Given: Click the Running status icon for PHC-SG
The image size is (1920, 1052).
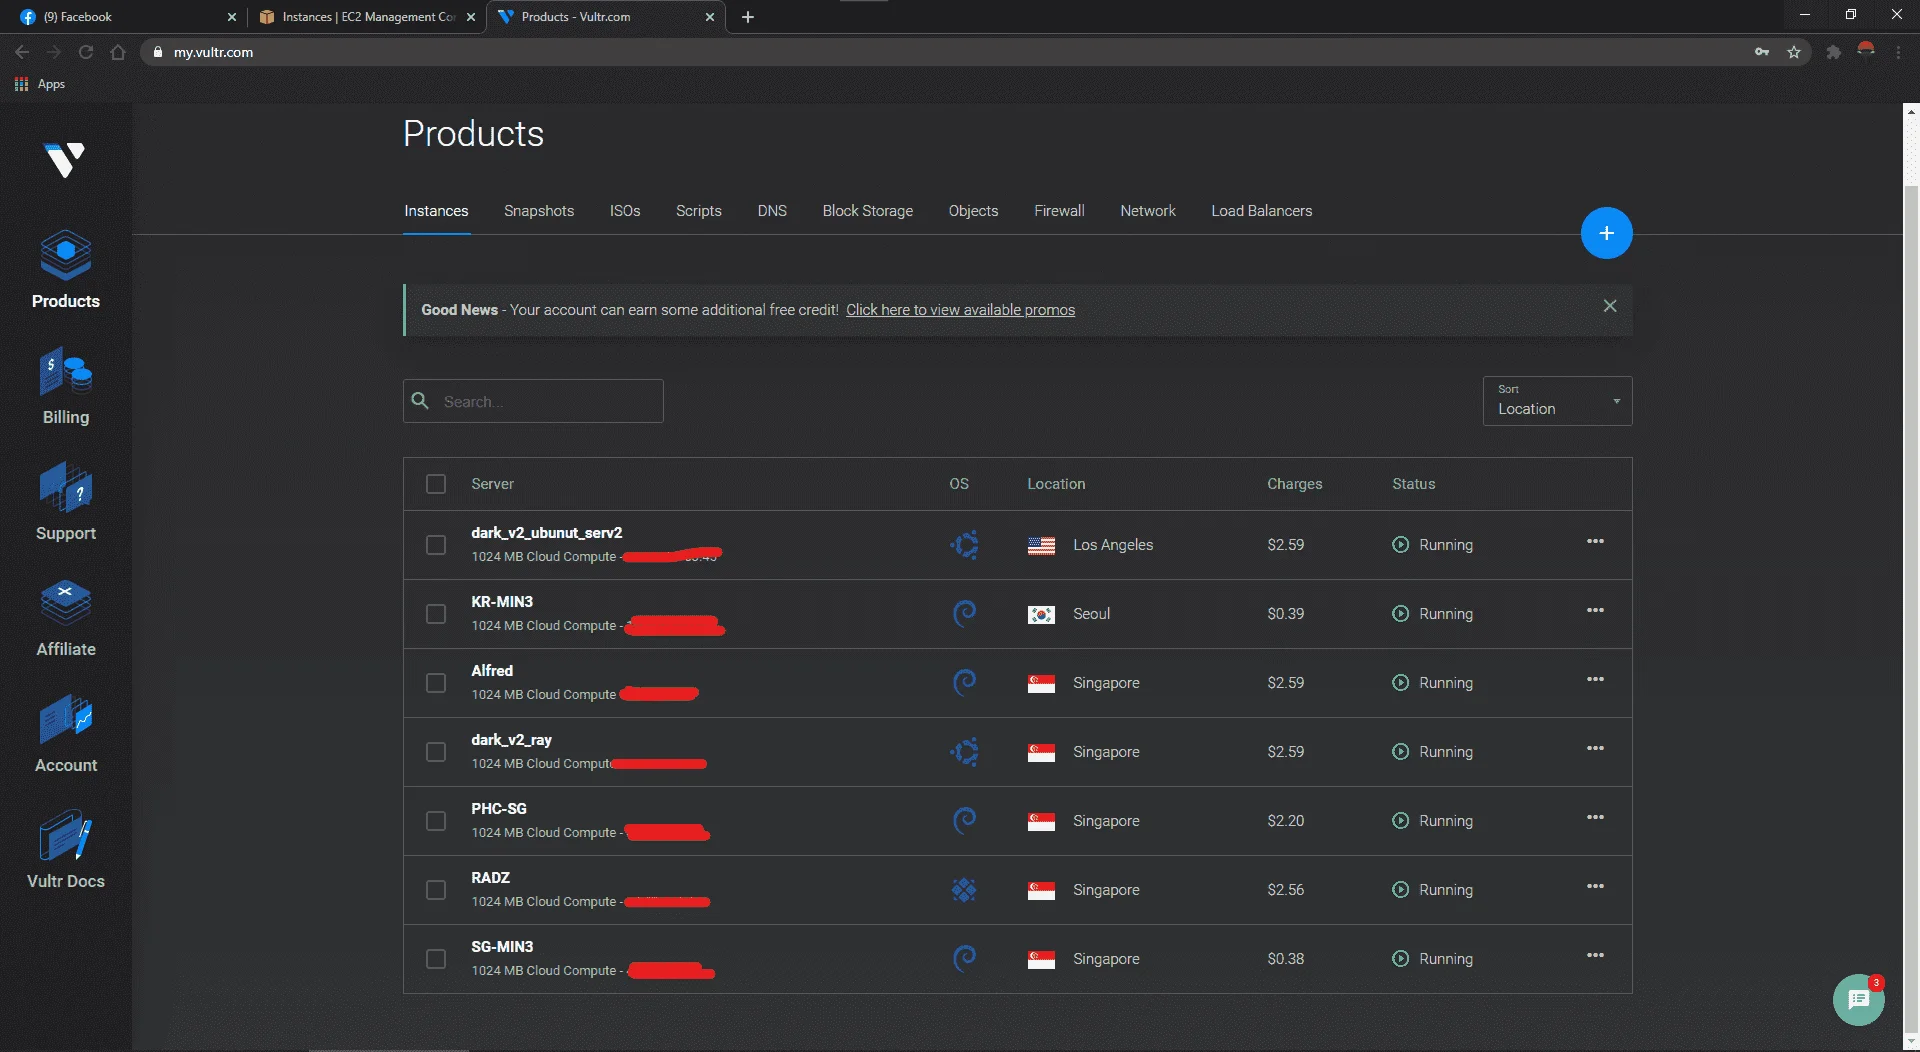Looking at the screenshot, I should tap(1400, 821).
